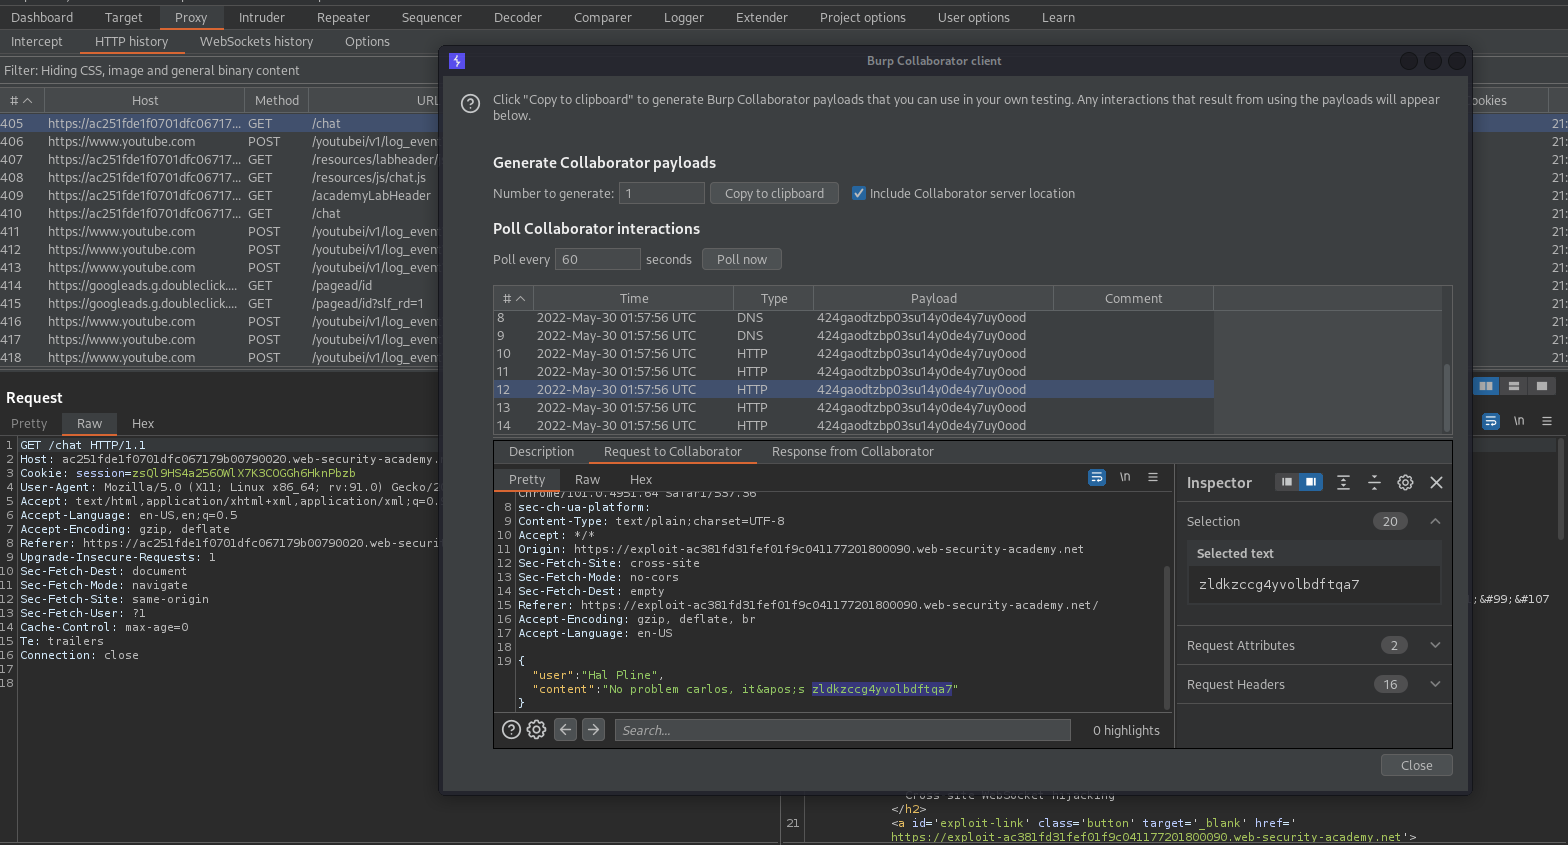Select Pretty view in main Request panel
Image resolution: width=1568 pixels, height=845 pixels.
click(x=29, y=423)
